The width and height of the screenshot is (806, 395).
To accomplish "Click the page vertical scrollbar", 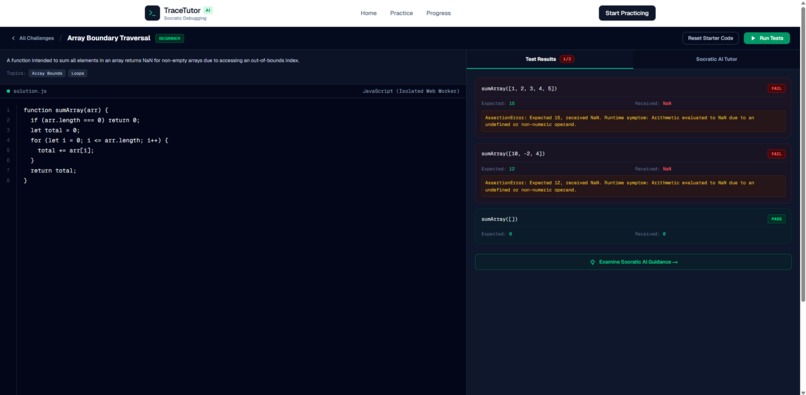I will 803,154.
